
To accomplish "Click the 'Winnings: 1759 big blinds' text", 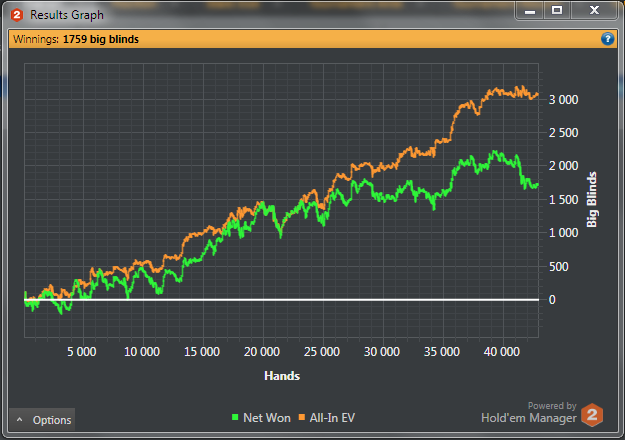I will (76, 39).
